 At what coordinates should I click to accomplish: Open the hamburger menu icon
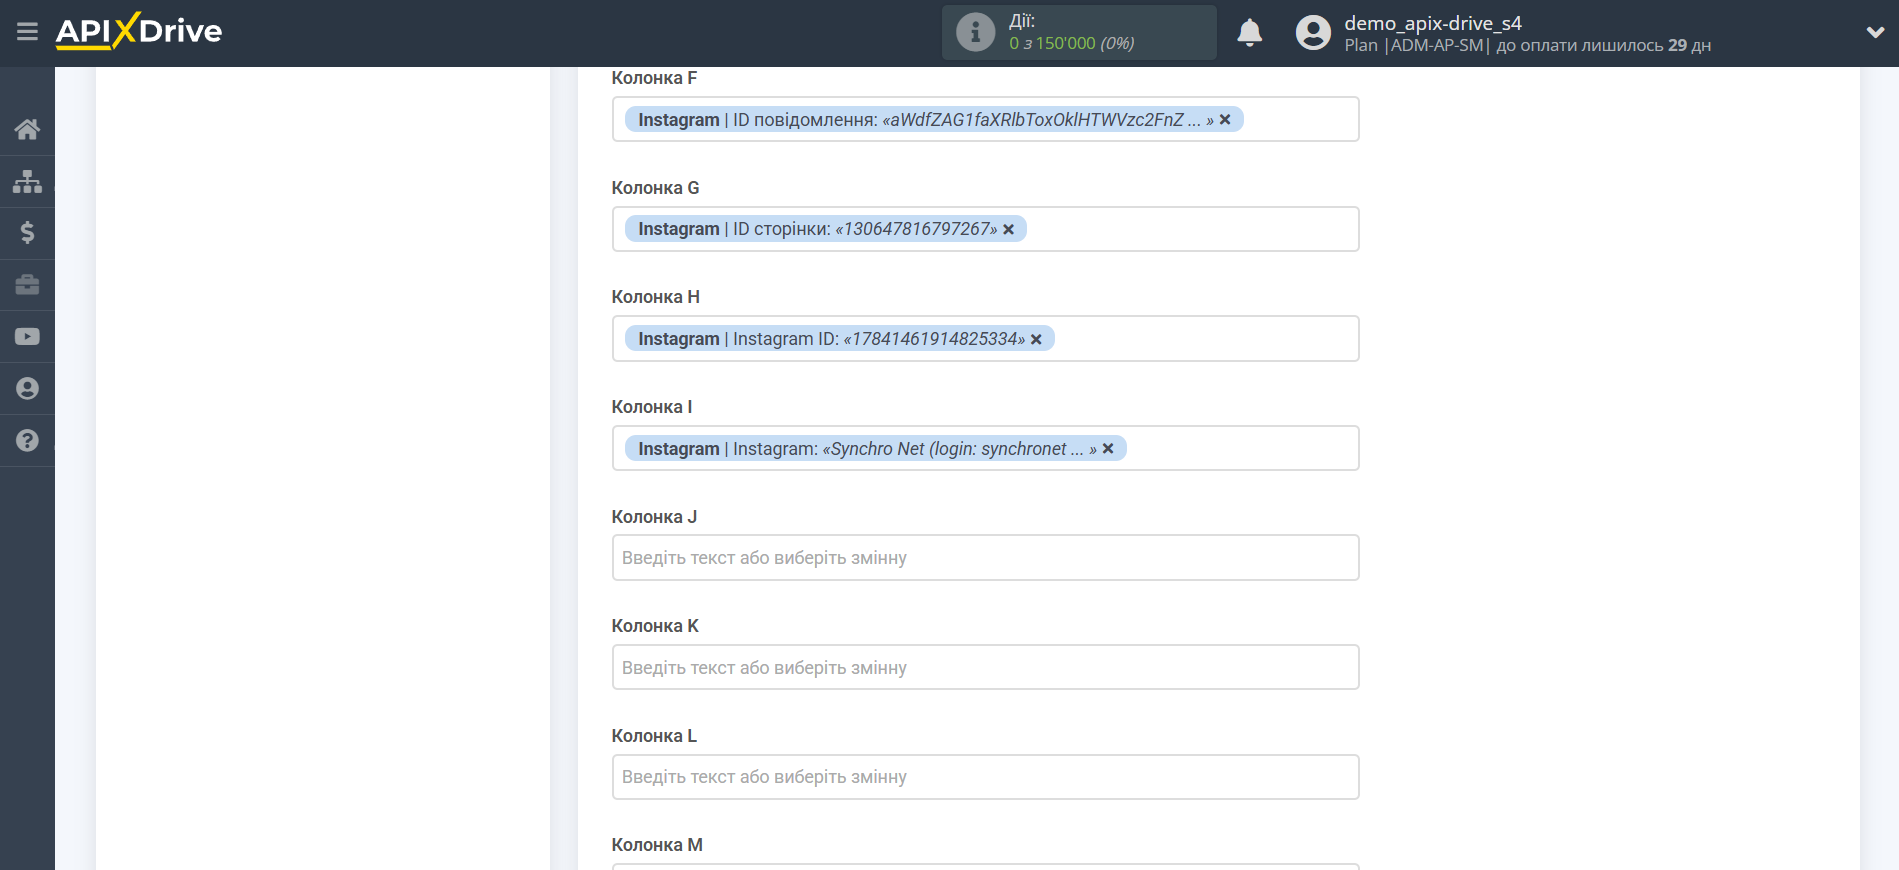pyautogui.click(x=27, y=32)
